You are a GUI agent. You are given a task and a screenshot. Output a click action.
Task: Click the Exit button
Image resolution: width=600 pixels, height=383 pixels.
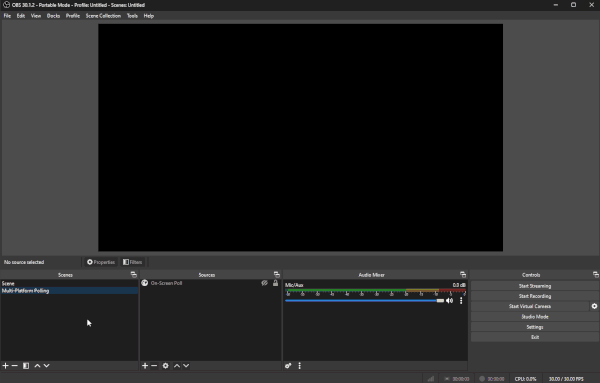tap(535, 337)
